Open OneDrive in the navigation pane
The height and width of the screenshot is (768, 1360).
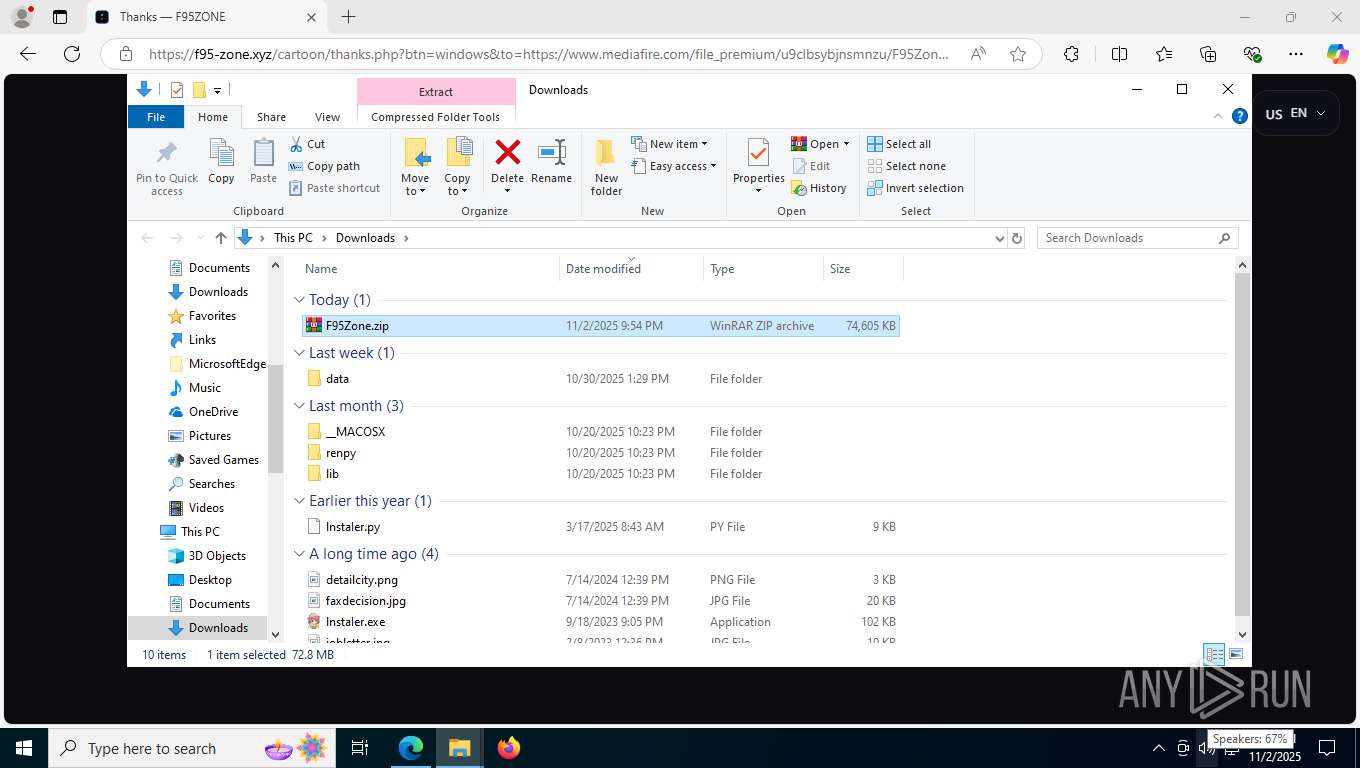[x=213, y=412]
